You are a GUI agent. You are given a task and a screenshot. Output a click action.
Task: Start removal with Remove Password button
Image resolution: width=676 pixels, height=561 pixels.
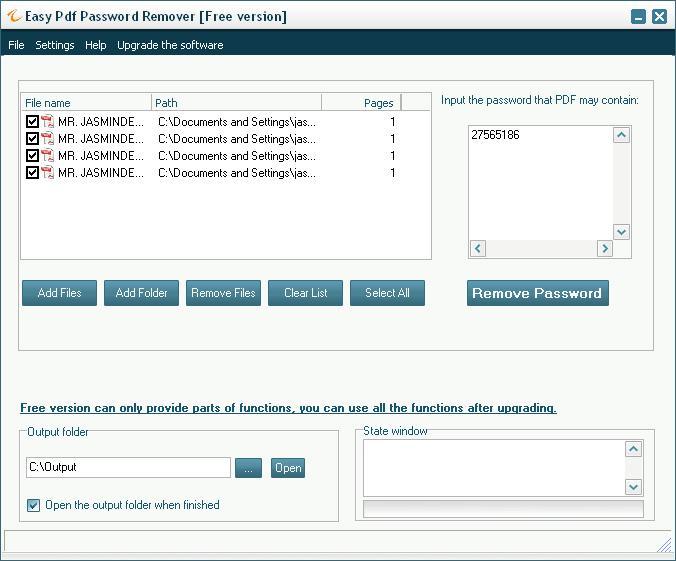coord(538,293)
